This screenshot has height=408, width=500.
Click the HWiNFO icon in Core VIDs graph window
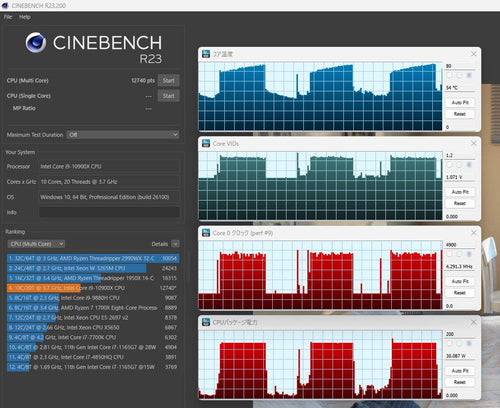(x=206, y=143)
